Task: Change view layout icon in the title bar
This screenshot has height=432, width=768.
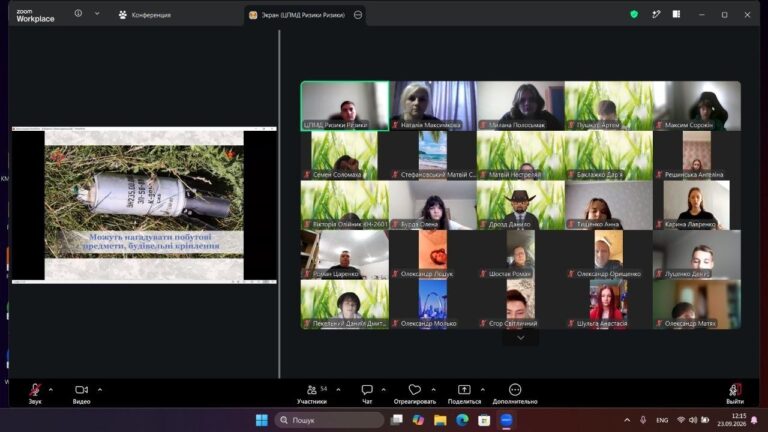Action: pyautogui.click(x=676, y=14)
